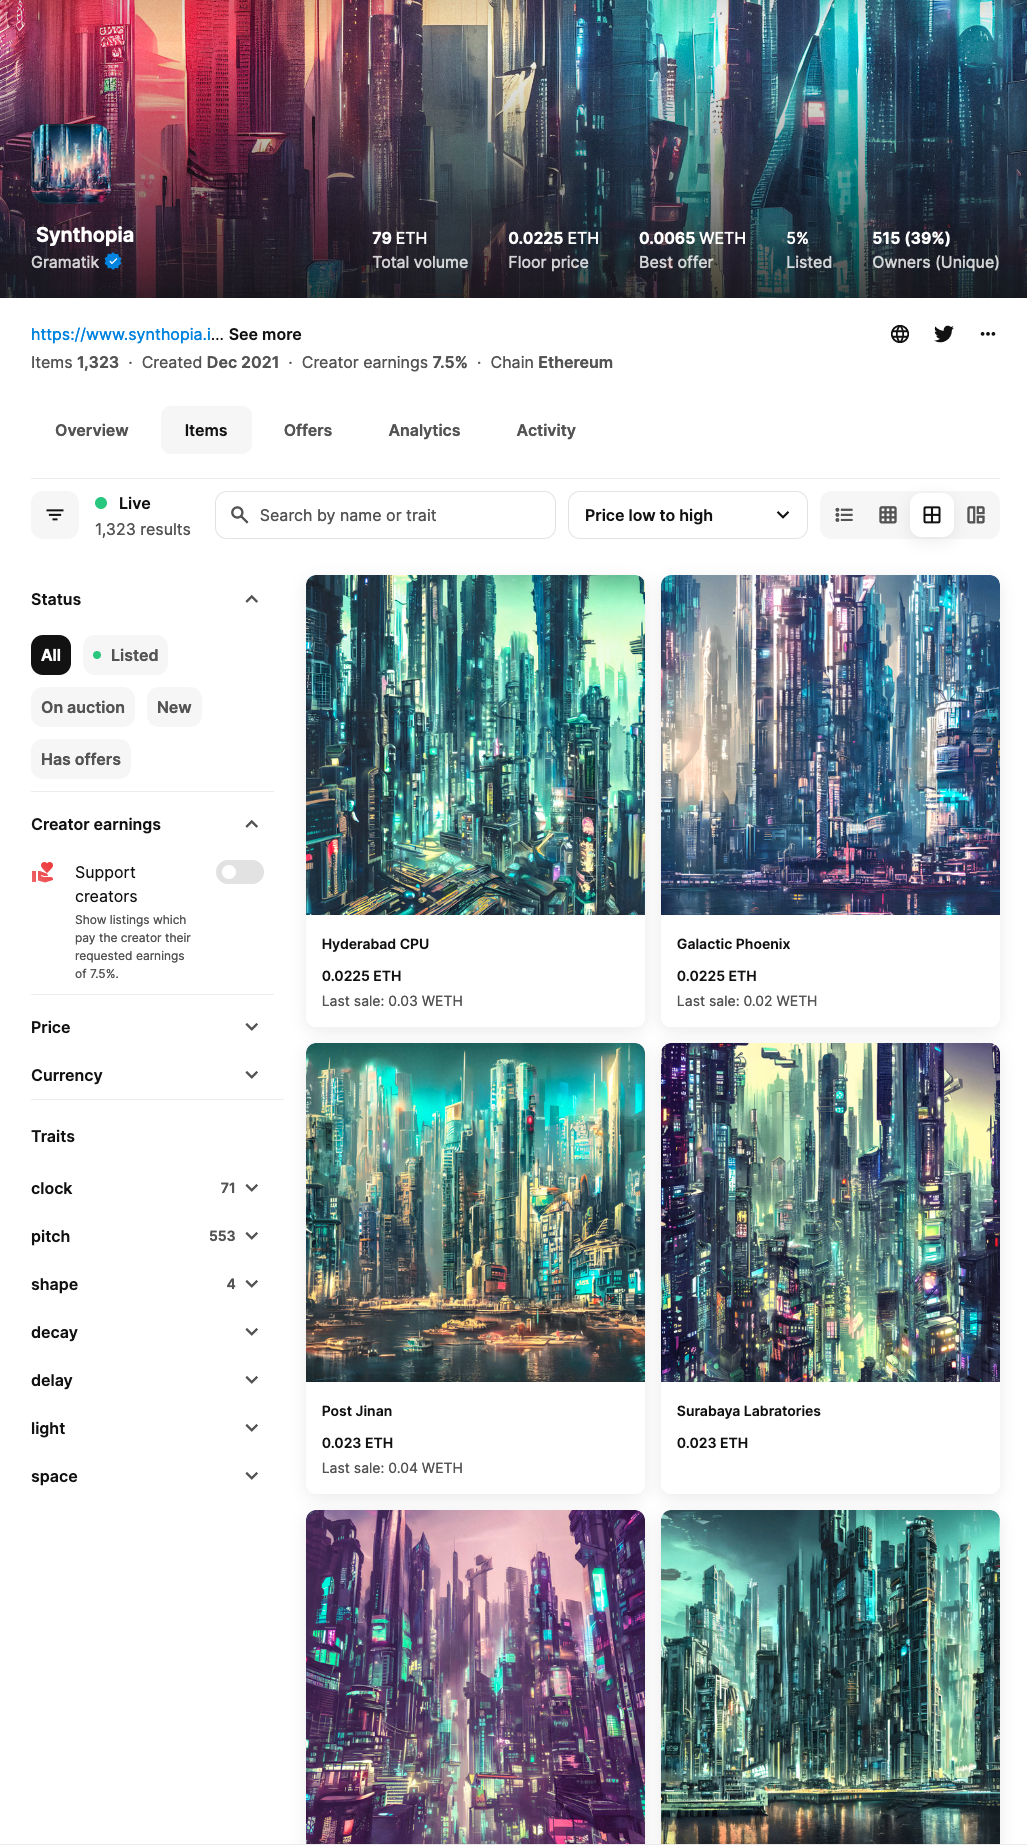Click Last sale: 0.04 WETH text
1027x1845 pixels.
point(392,1468)
